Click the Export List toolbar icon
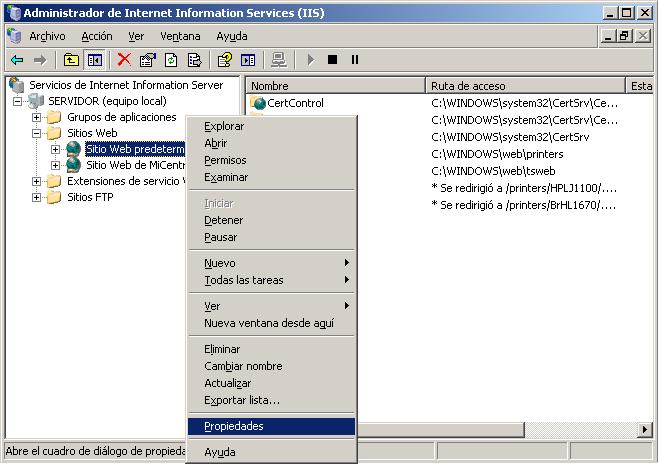Image resolution: width=658 pixels, height=464 pixels. [x=194, y=60]
